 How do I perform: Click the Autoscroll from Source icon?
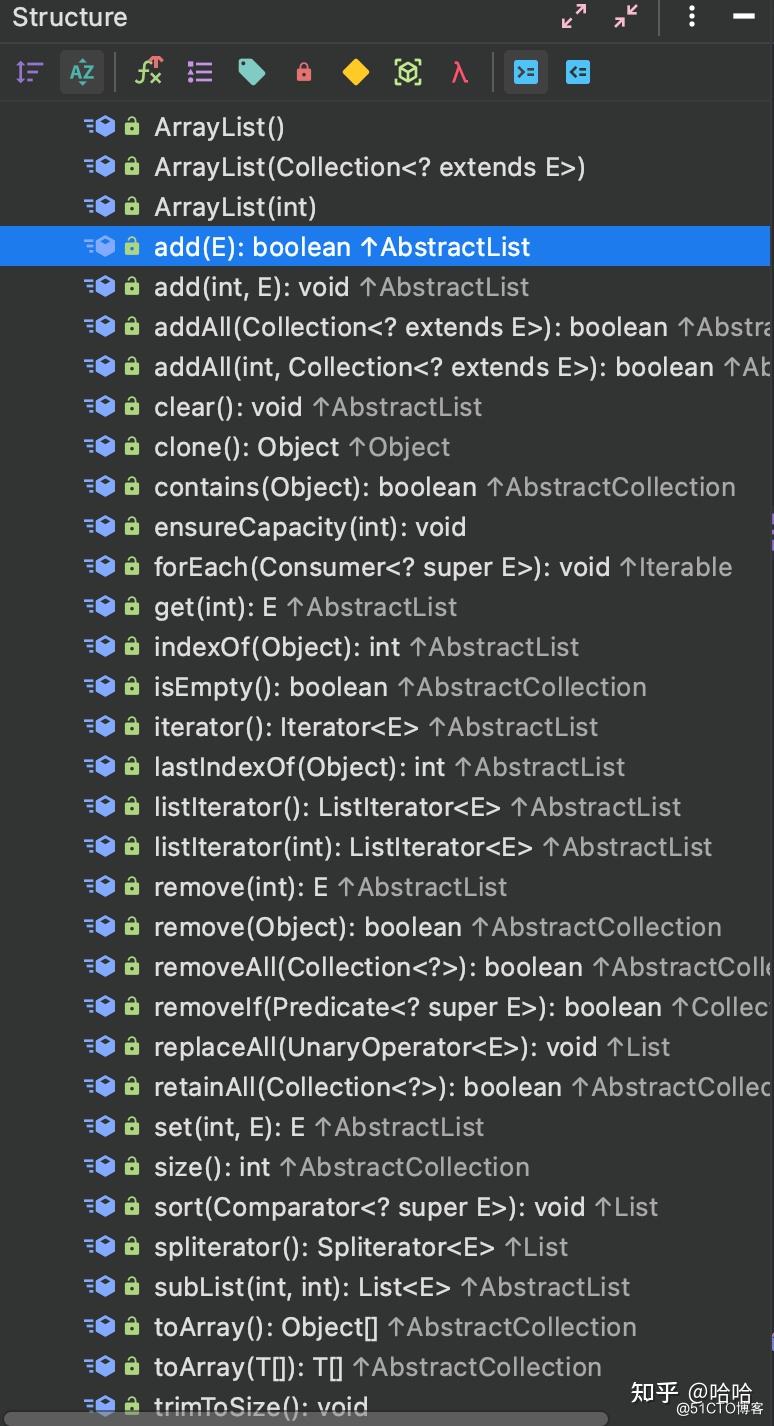point(578,72)
